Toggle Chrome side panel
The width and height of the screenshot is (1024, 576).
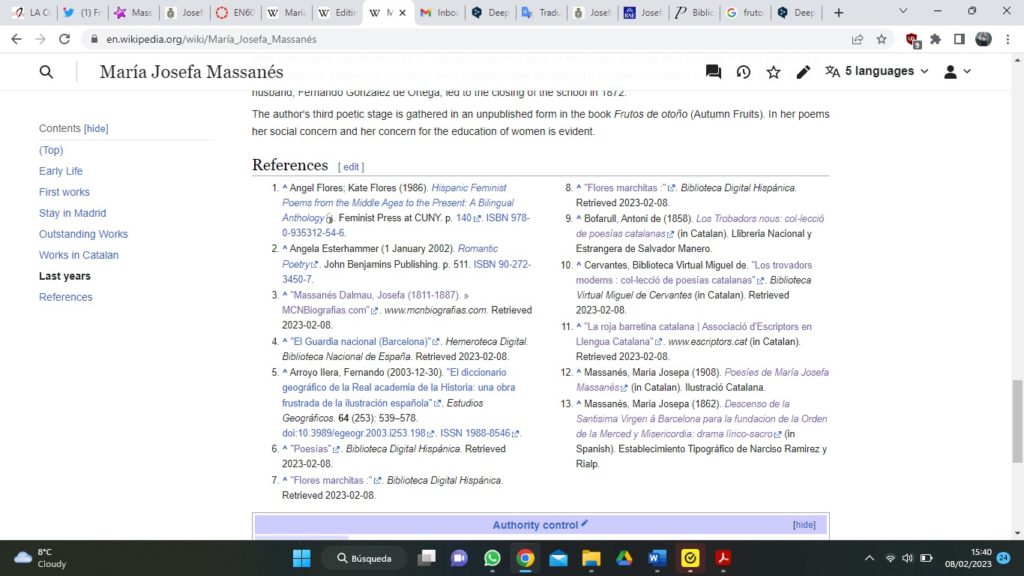[959, 39]
